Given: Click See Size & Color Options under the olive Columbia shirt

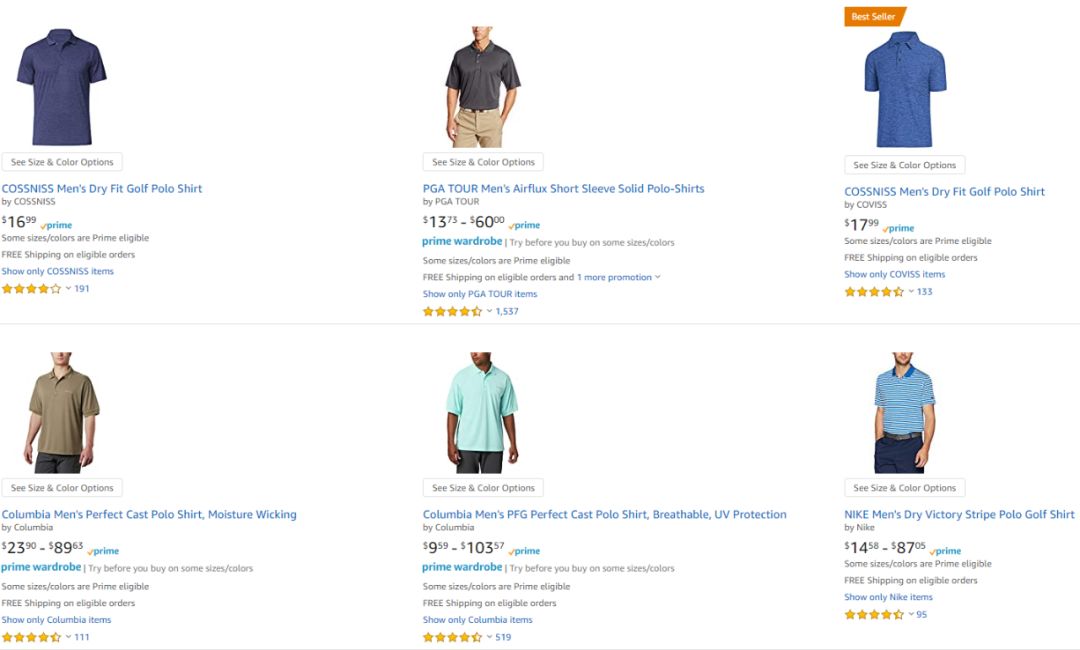Looking at the screenshot, I should 63,487.
